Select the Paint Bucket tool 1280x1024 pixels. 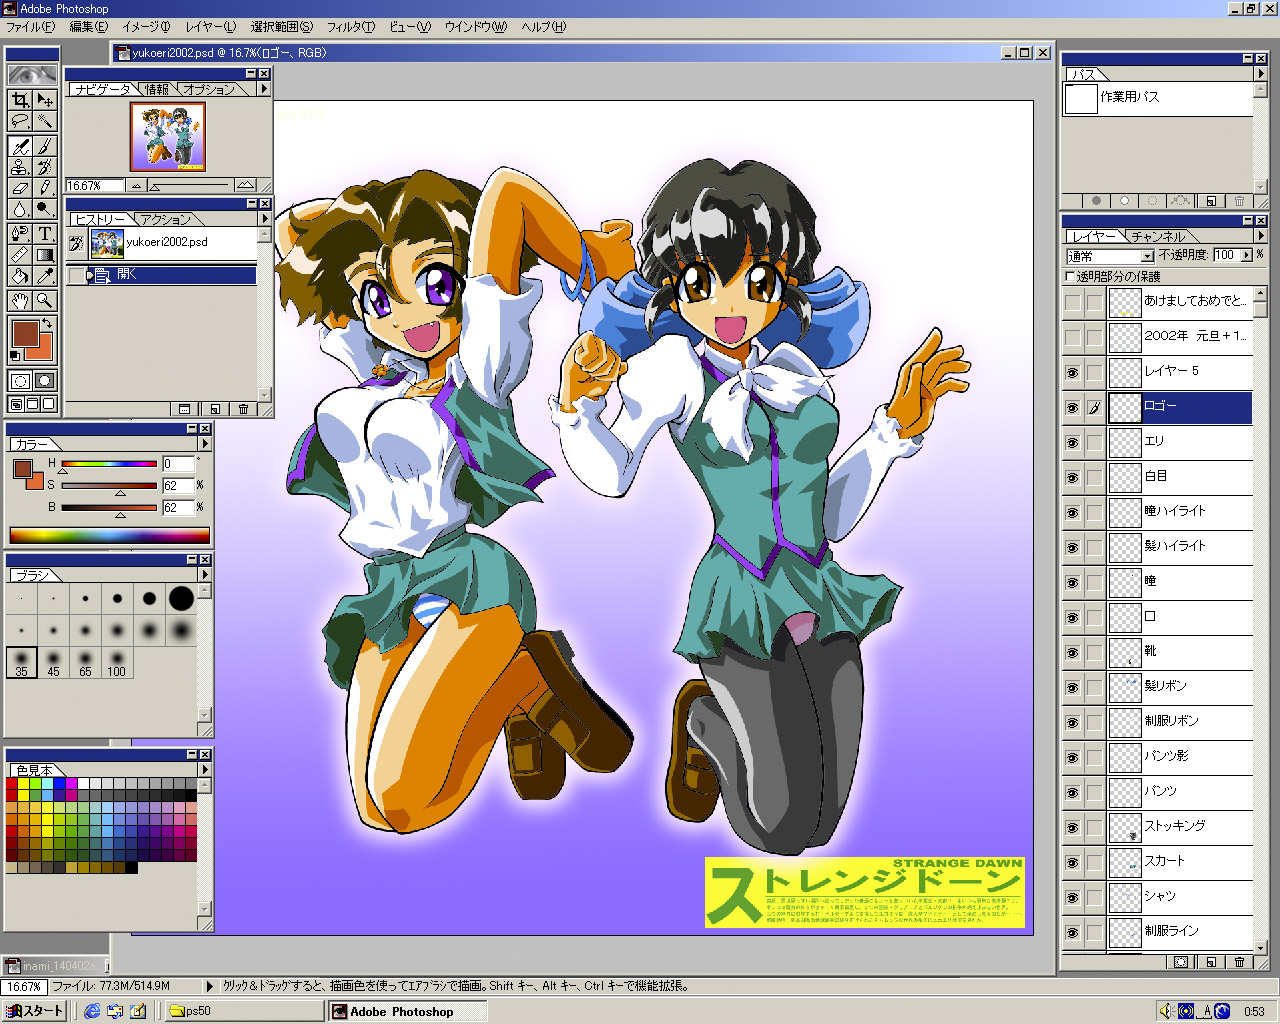[x=20, y=276]
